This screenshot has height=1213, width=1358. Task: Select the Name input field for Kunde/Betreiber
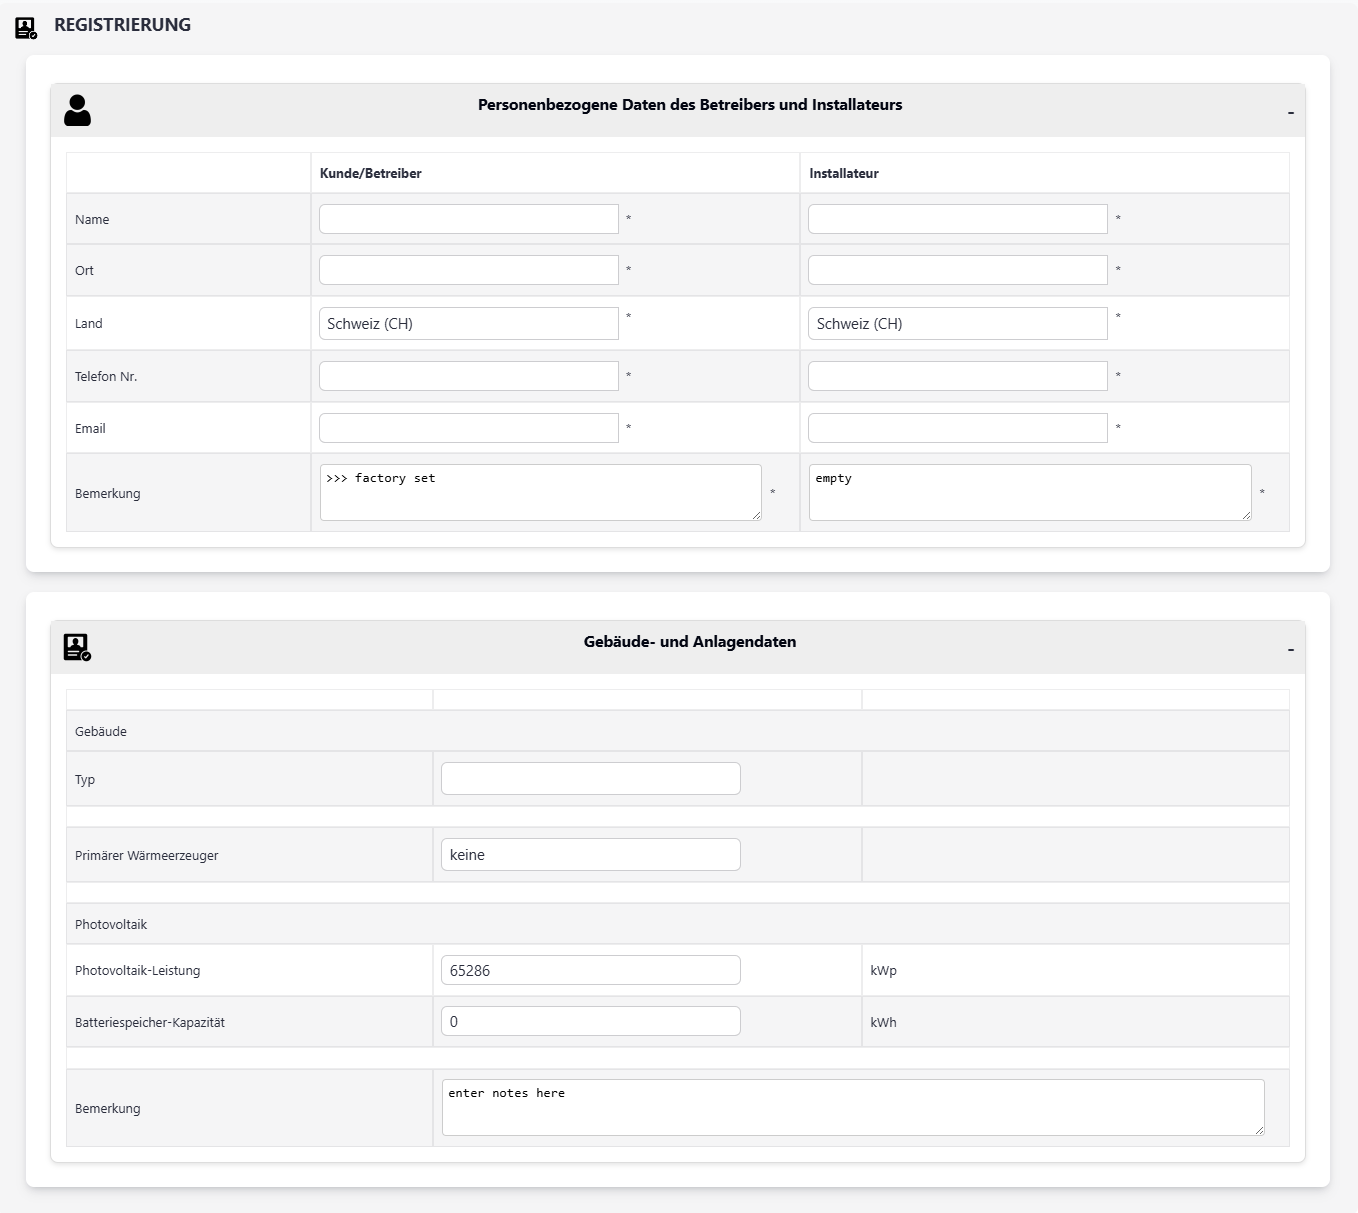(468, 219)
